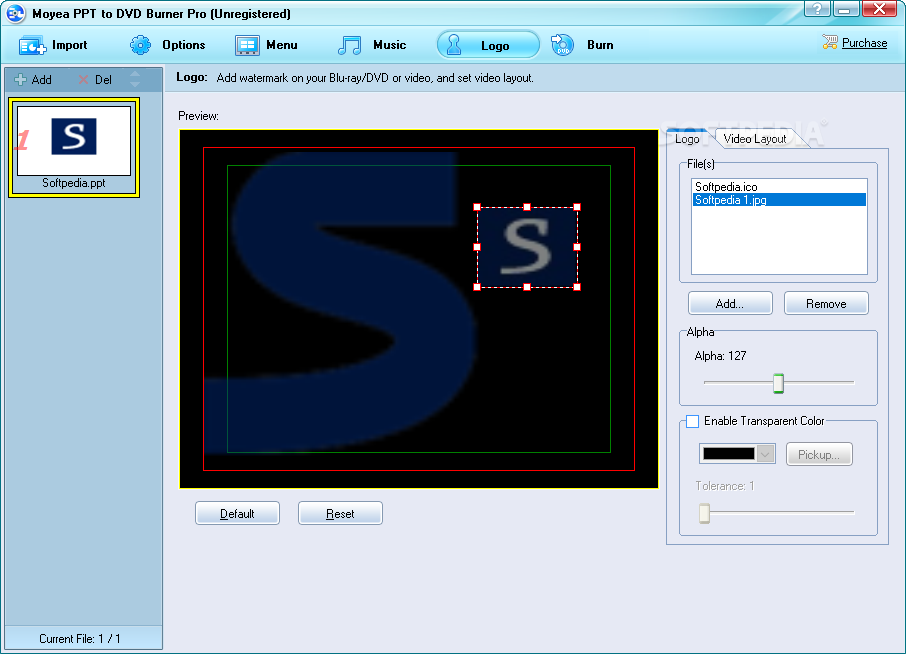Click the Default button below the preview
Image resolution: width=906 pixels, height=654 pixels.
[237, 514]
